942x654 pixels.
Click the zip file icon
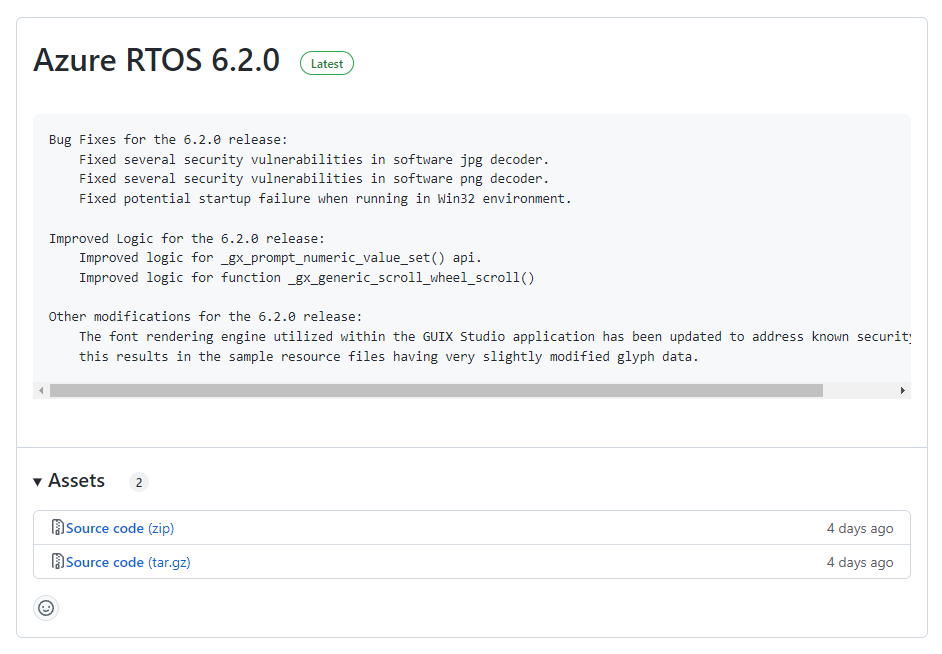pos(58,527)
